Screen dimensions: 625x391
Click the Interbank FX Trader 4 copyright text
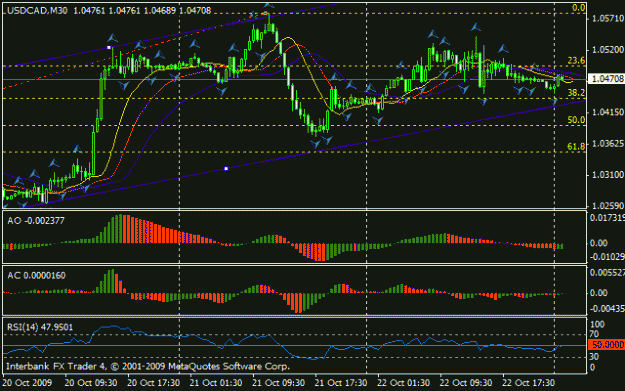coord(148,366)
